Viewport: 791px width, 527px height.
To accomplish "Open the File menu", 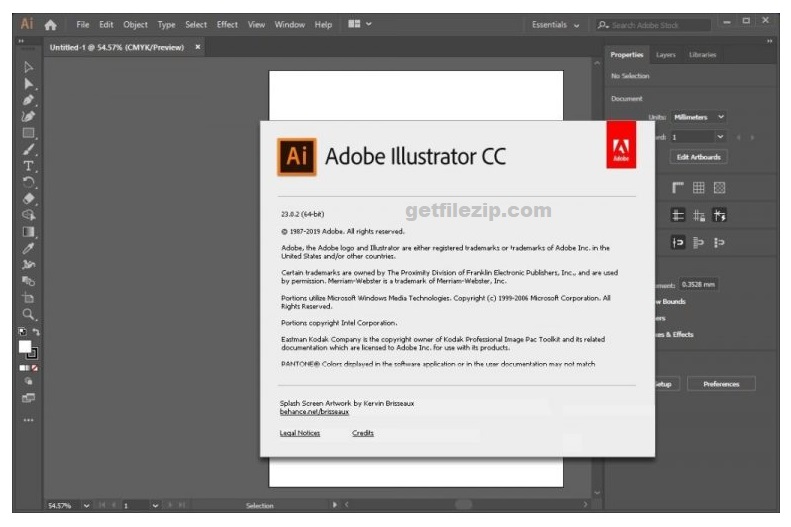I will click(x=83, y=25).
